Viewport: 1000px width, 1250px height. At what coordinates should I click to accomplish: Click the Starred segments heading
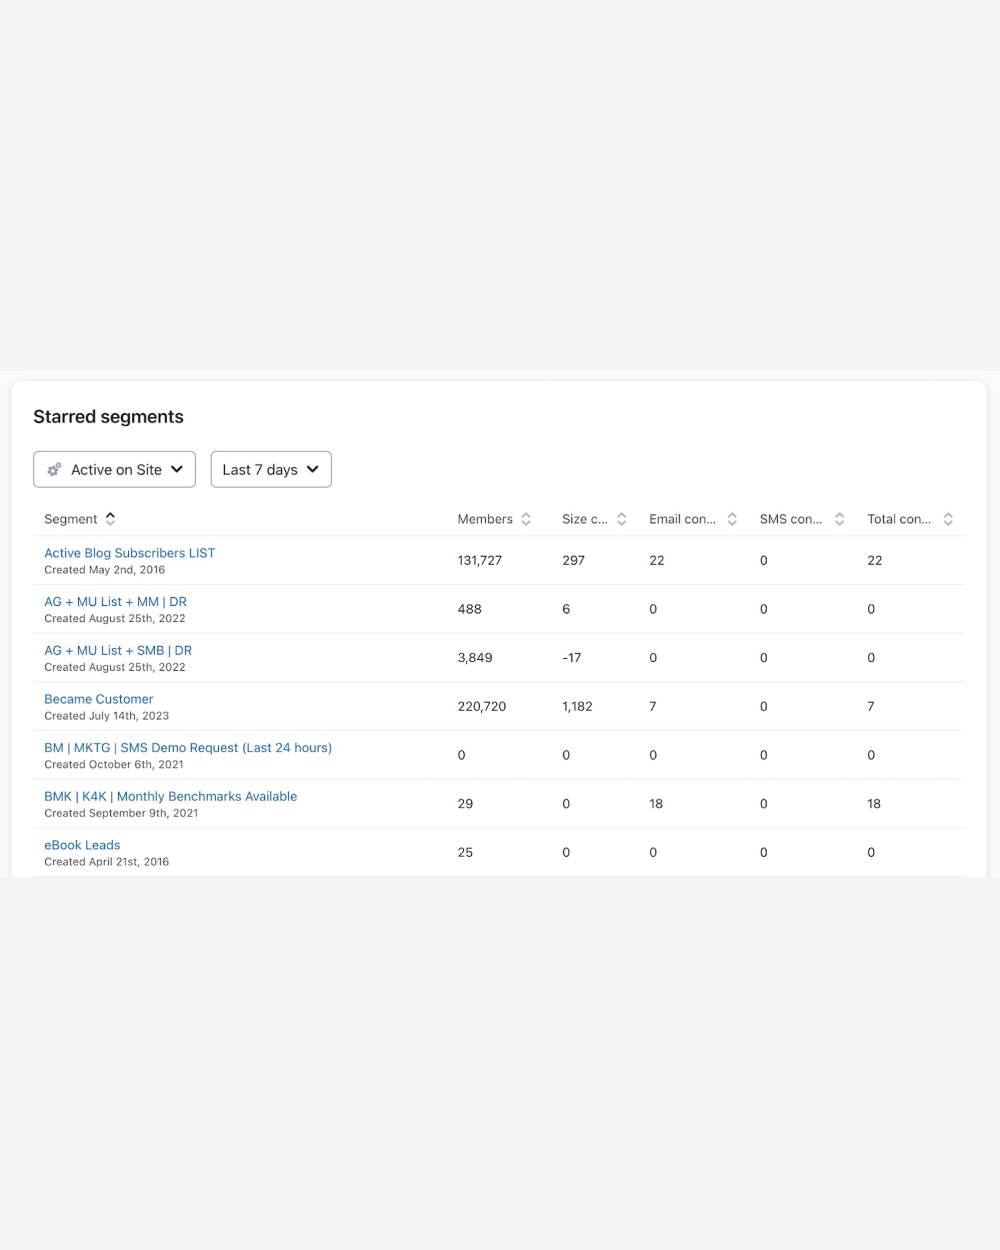point(108,417)
